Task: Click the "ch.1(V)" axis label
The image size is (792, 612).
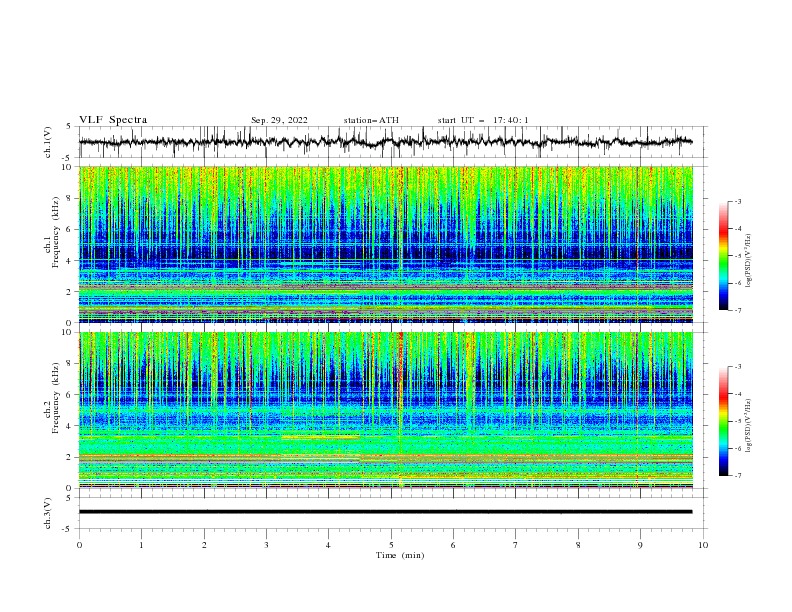Action: (48, 142)
